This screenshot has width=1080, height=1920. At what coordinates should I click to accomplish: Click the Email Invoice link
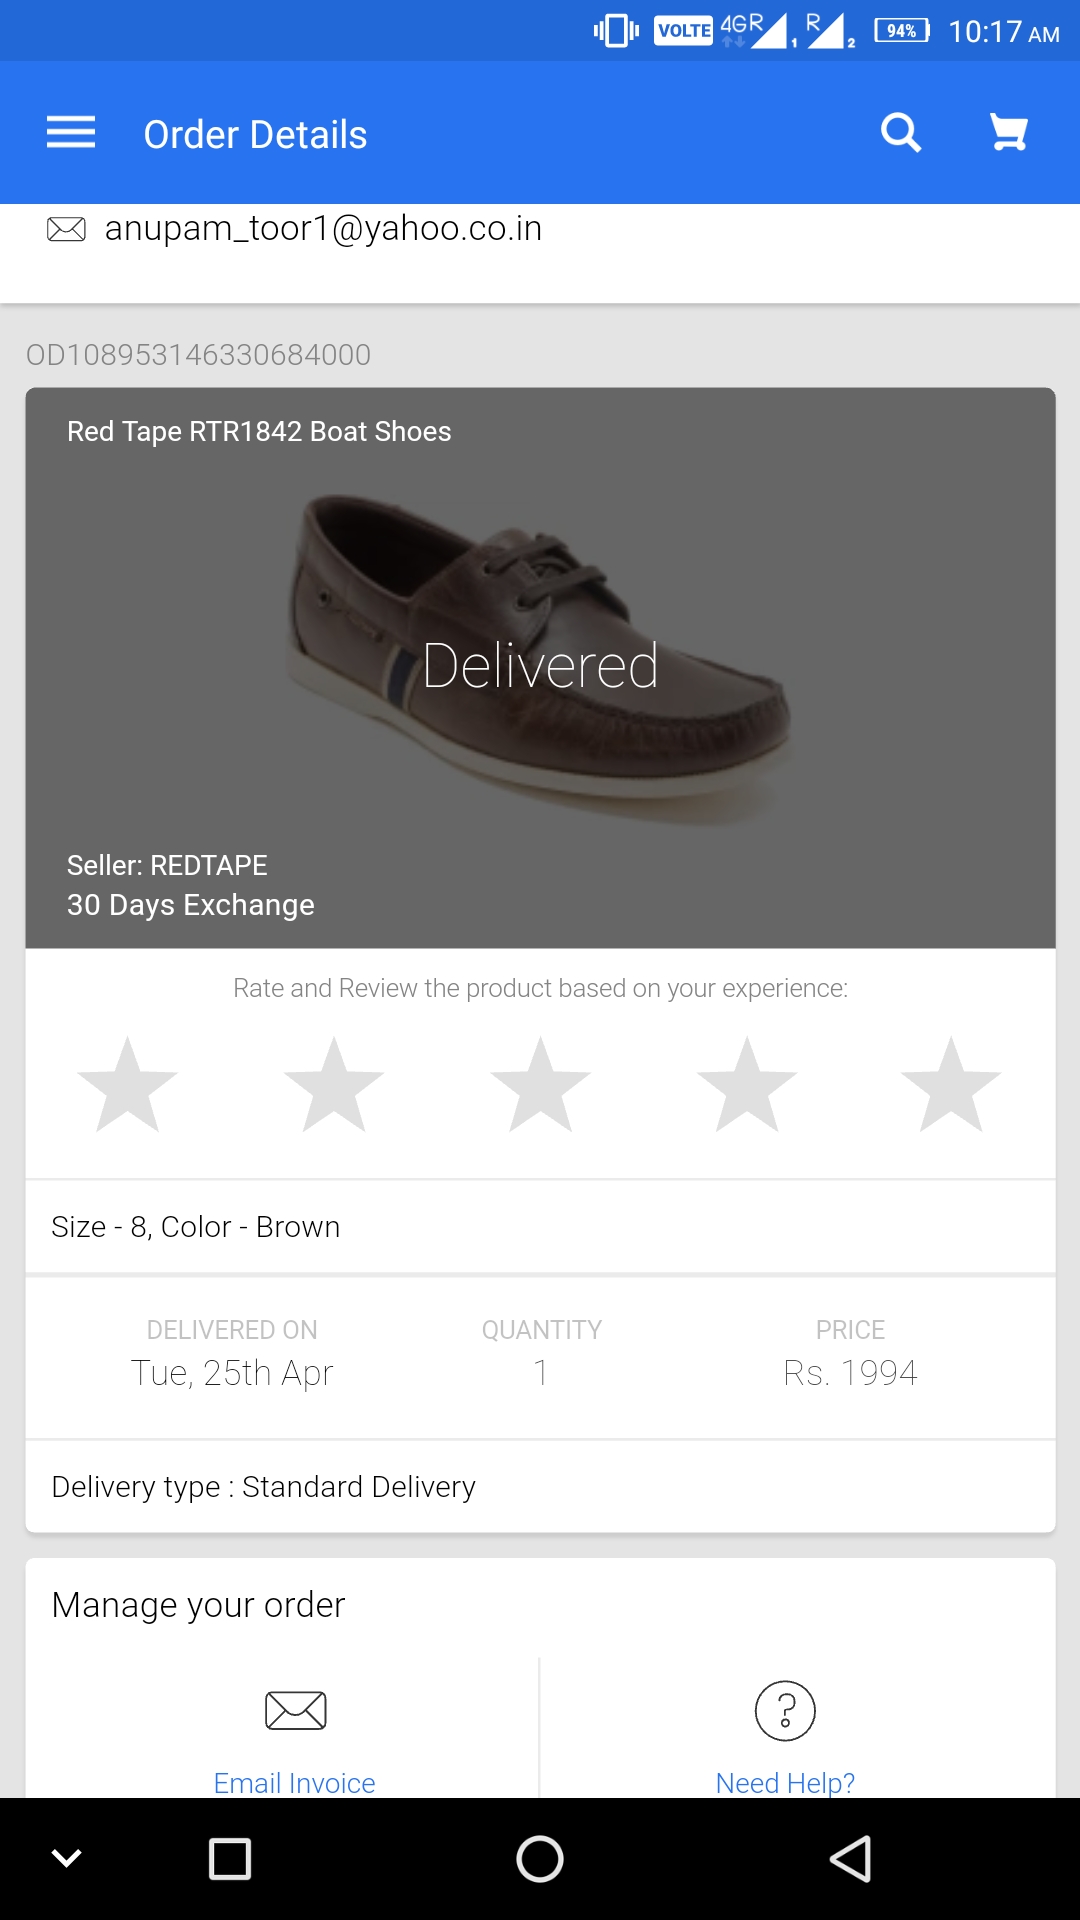click(x=295, y=1782)
